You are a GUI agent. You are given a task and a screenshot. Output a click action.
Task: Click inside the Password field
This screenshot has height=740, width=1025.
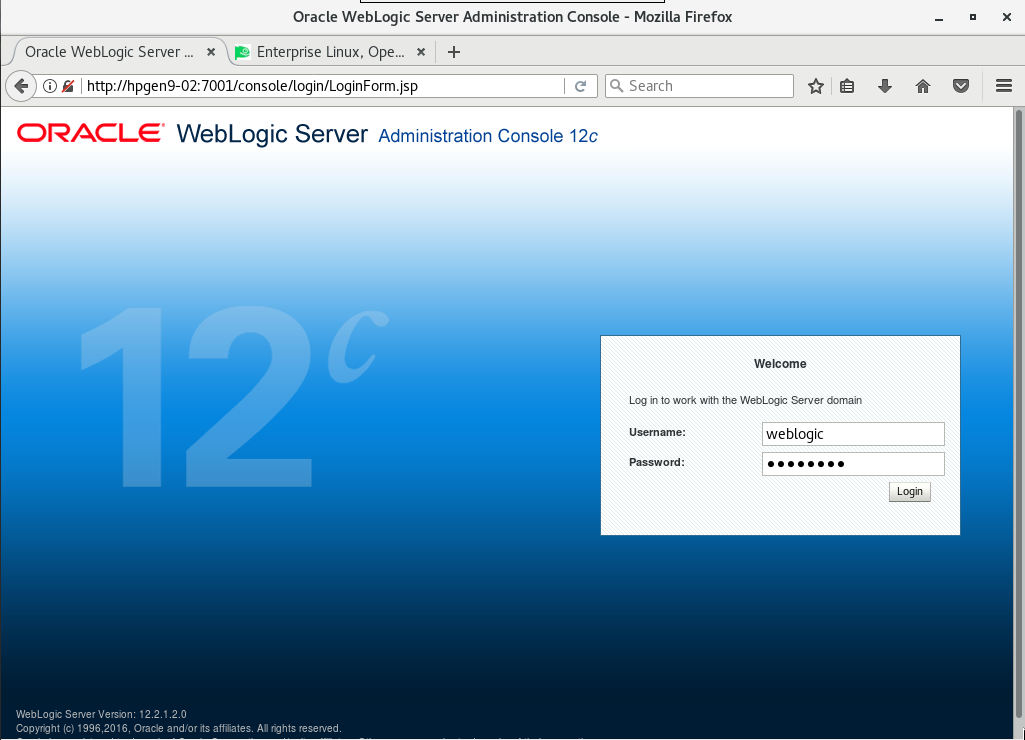click(853, 463)
